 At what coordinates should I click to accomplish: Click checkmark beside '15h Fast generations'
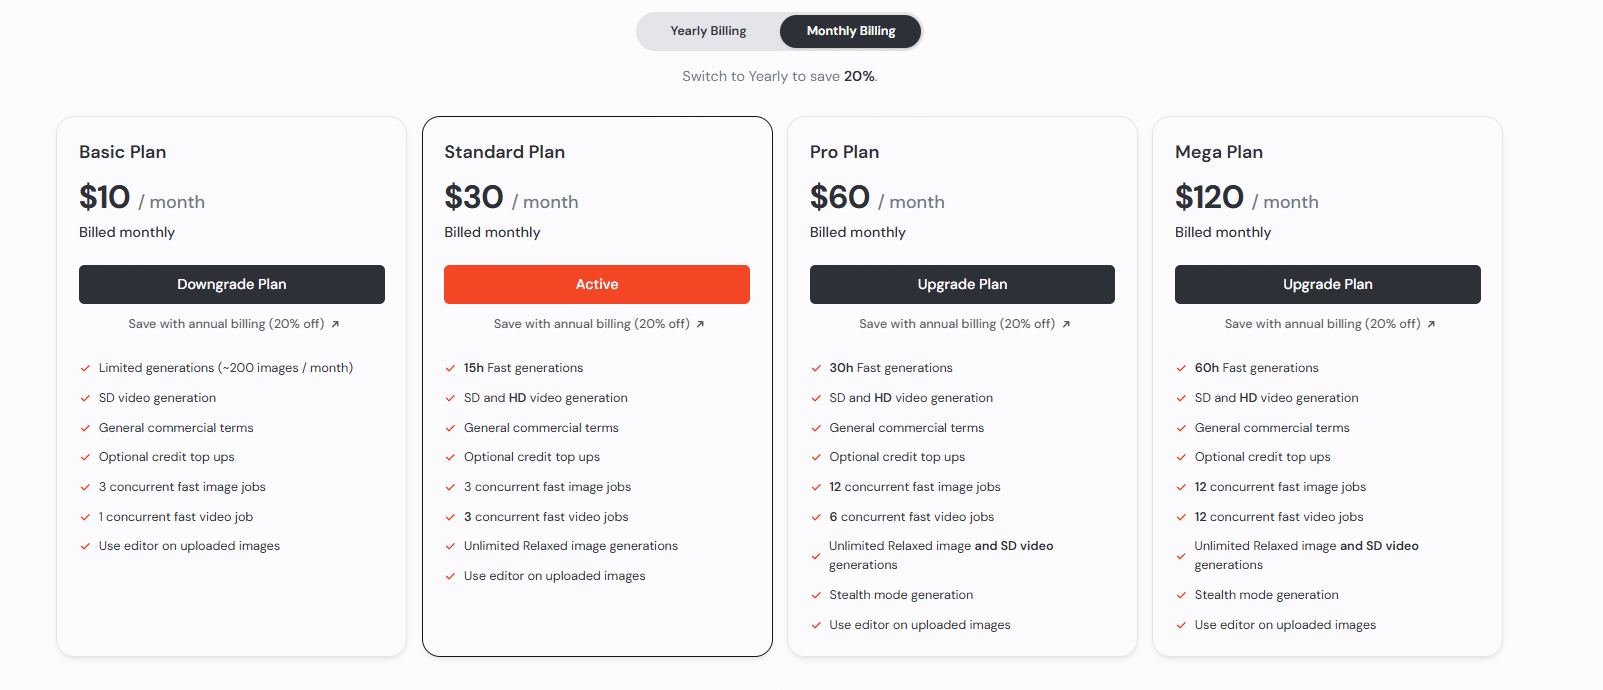[x=451, y=368]
